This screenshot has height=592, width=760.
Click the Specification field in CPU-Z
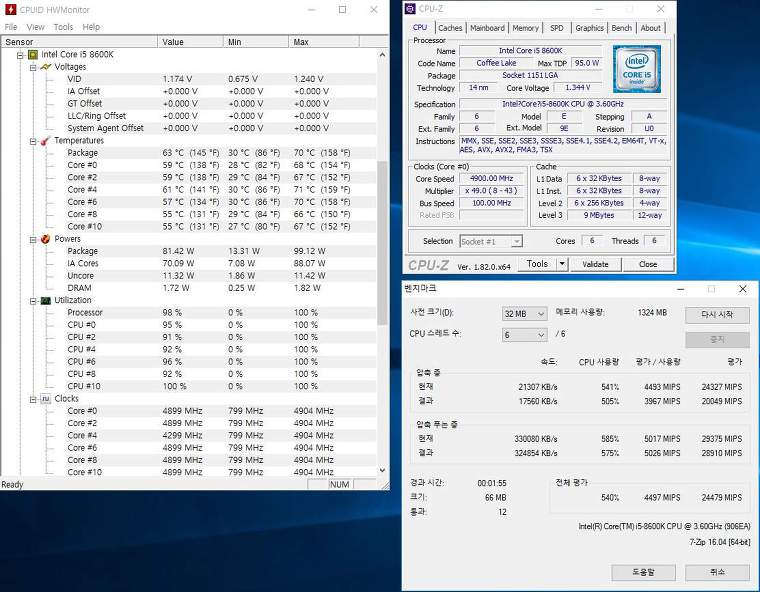[562, 104]
